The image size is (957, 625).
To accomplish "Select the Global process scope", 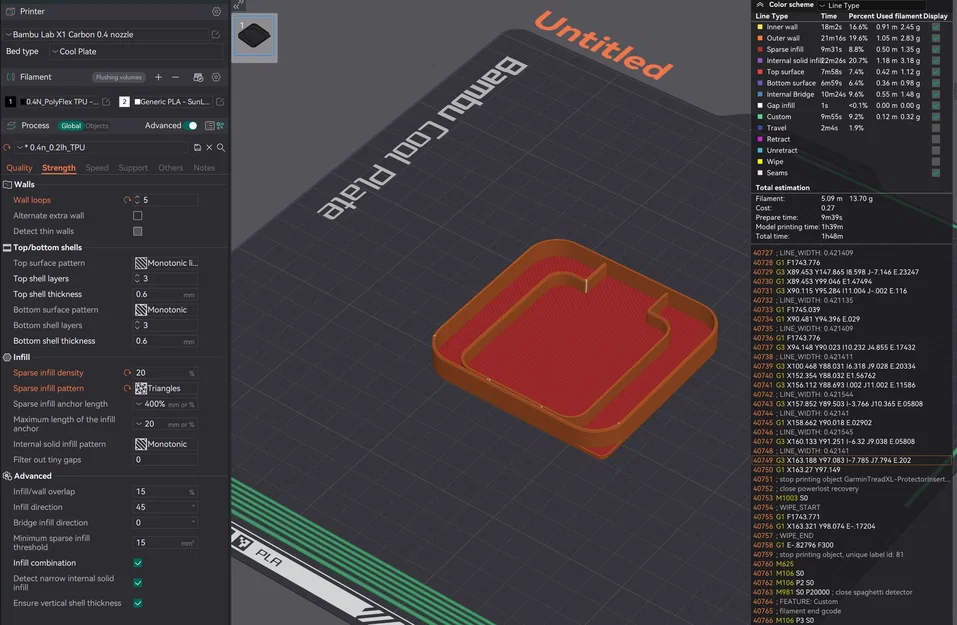I will (71, 126).
